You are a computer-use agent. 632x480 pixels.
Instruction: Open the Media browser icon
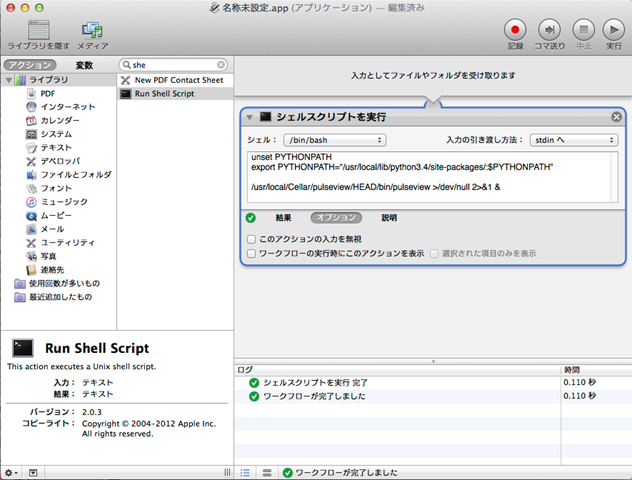pos(93,30)
